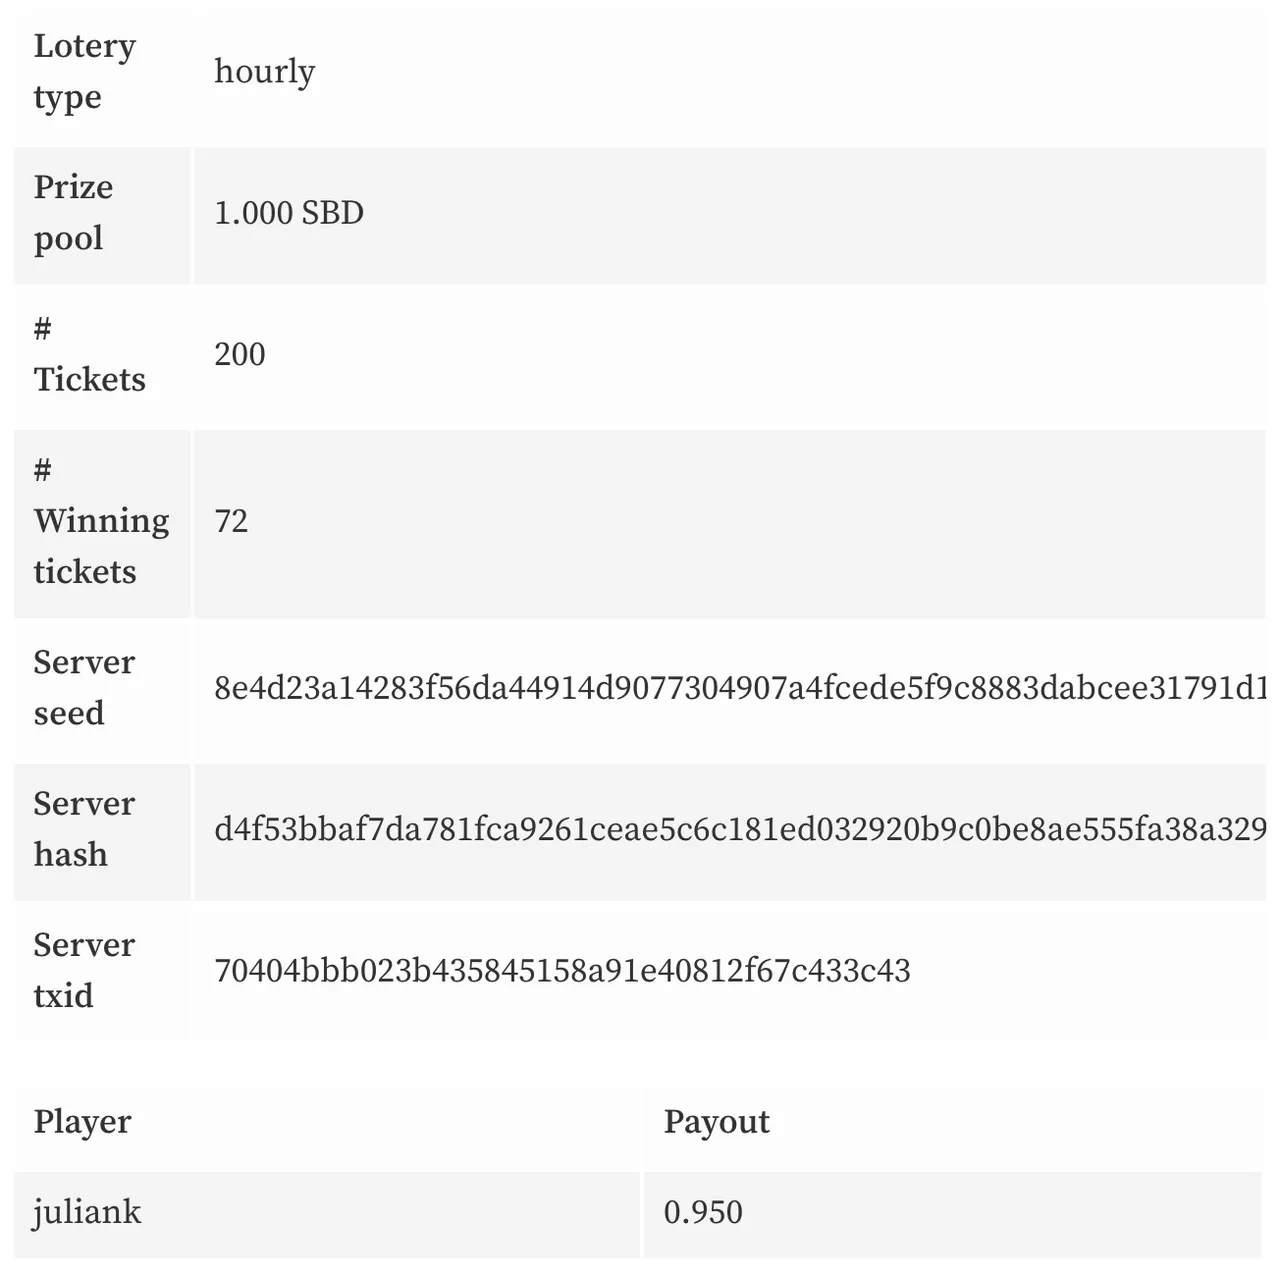Select the ticket count value "200"
The height and width of the screenshot is (1272, 1280).
240,354
